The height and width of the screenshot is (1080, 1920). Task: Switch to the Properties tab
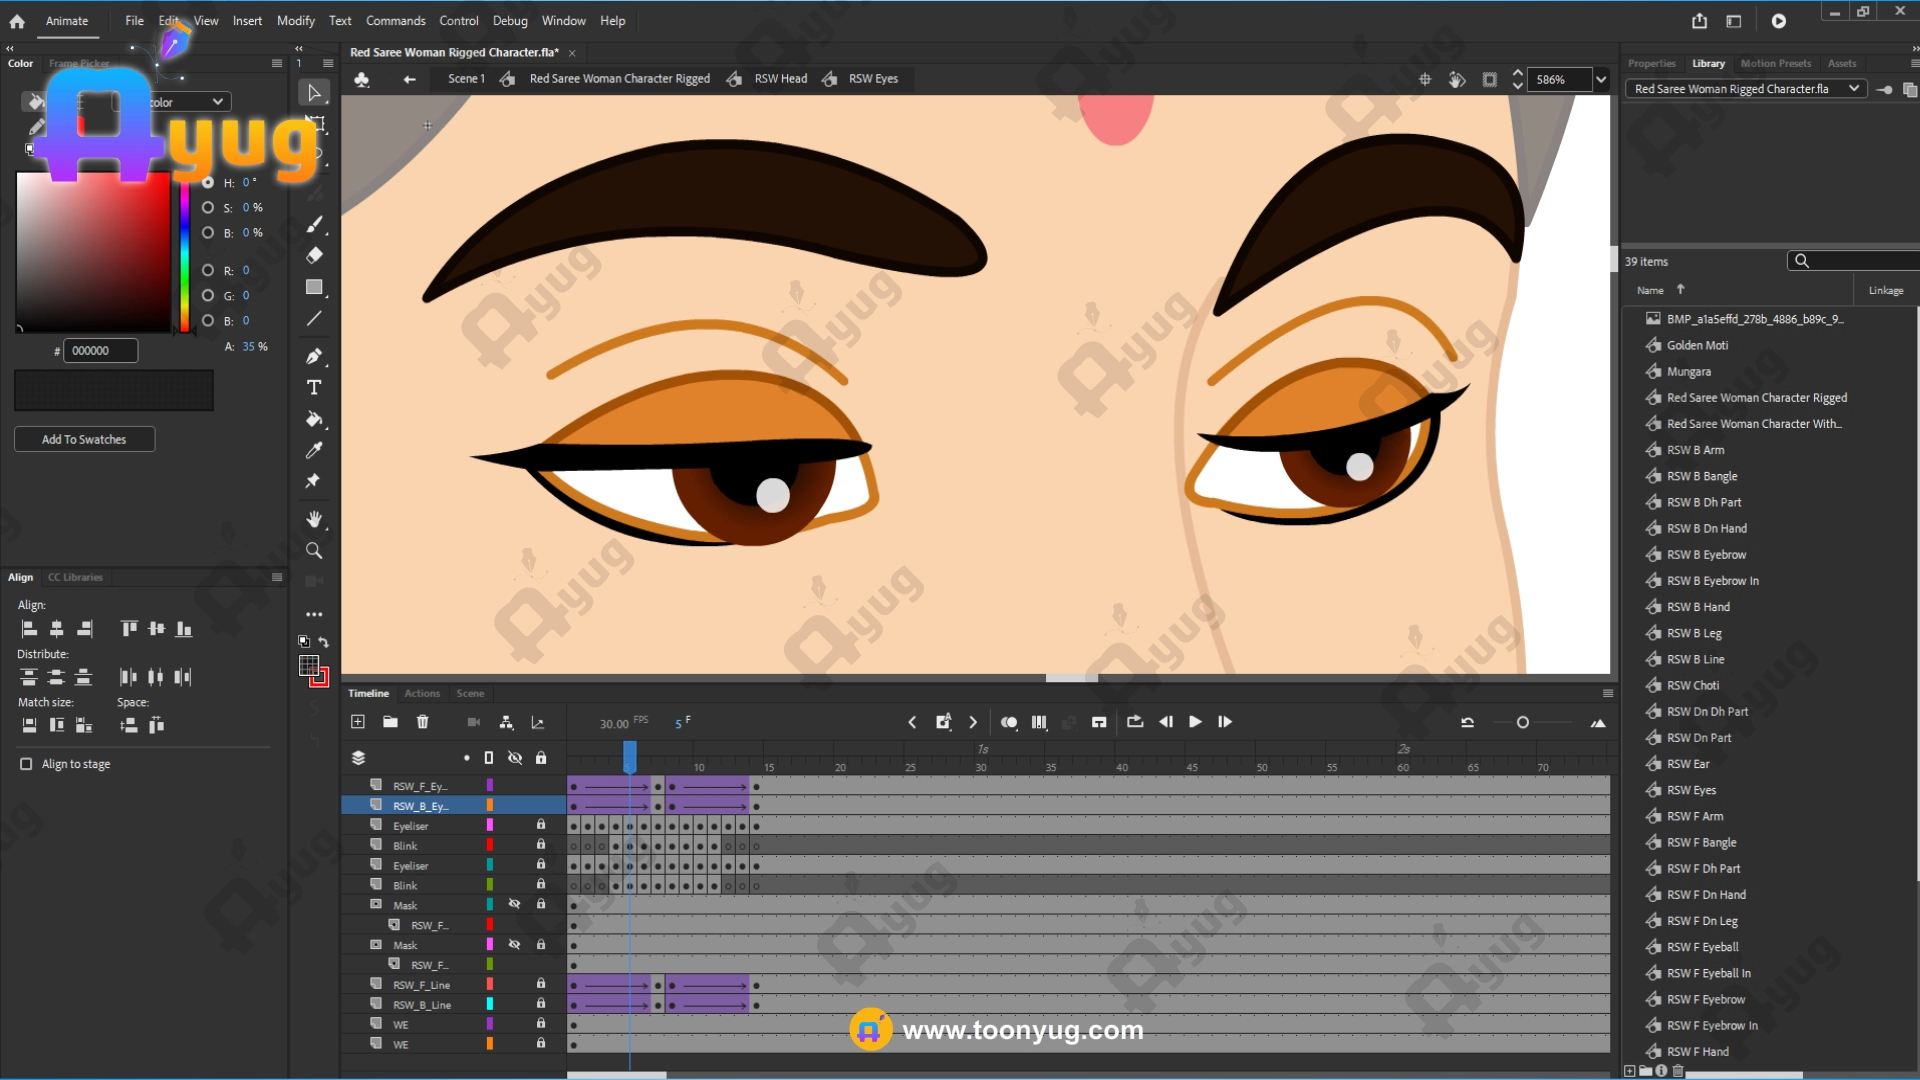point(1651,63)
